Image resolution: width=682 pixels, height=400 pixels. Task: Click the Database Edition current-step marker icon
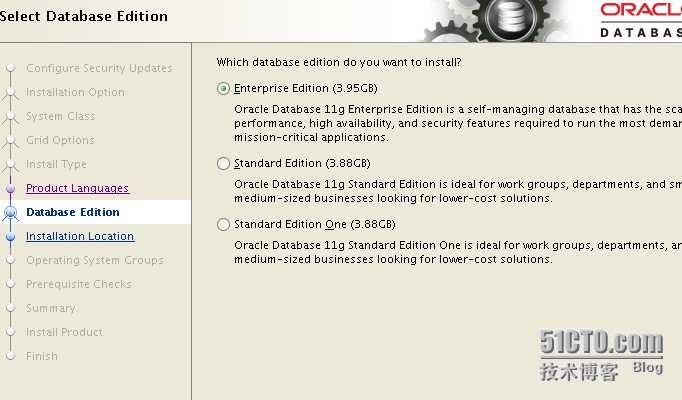pos(10,212)
